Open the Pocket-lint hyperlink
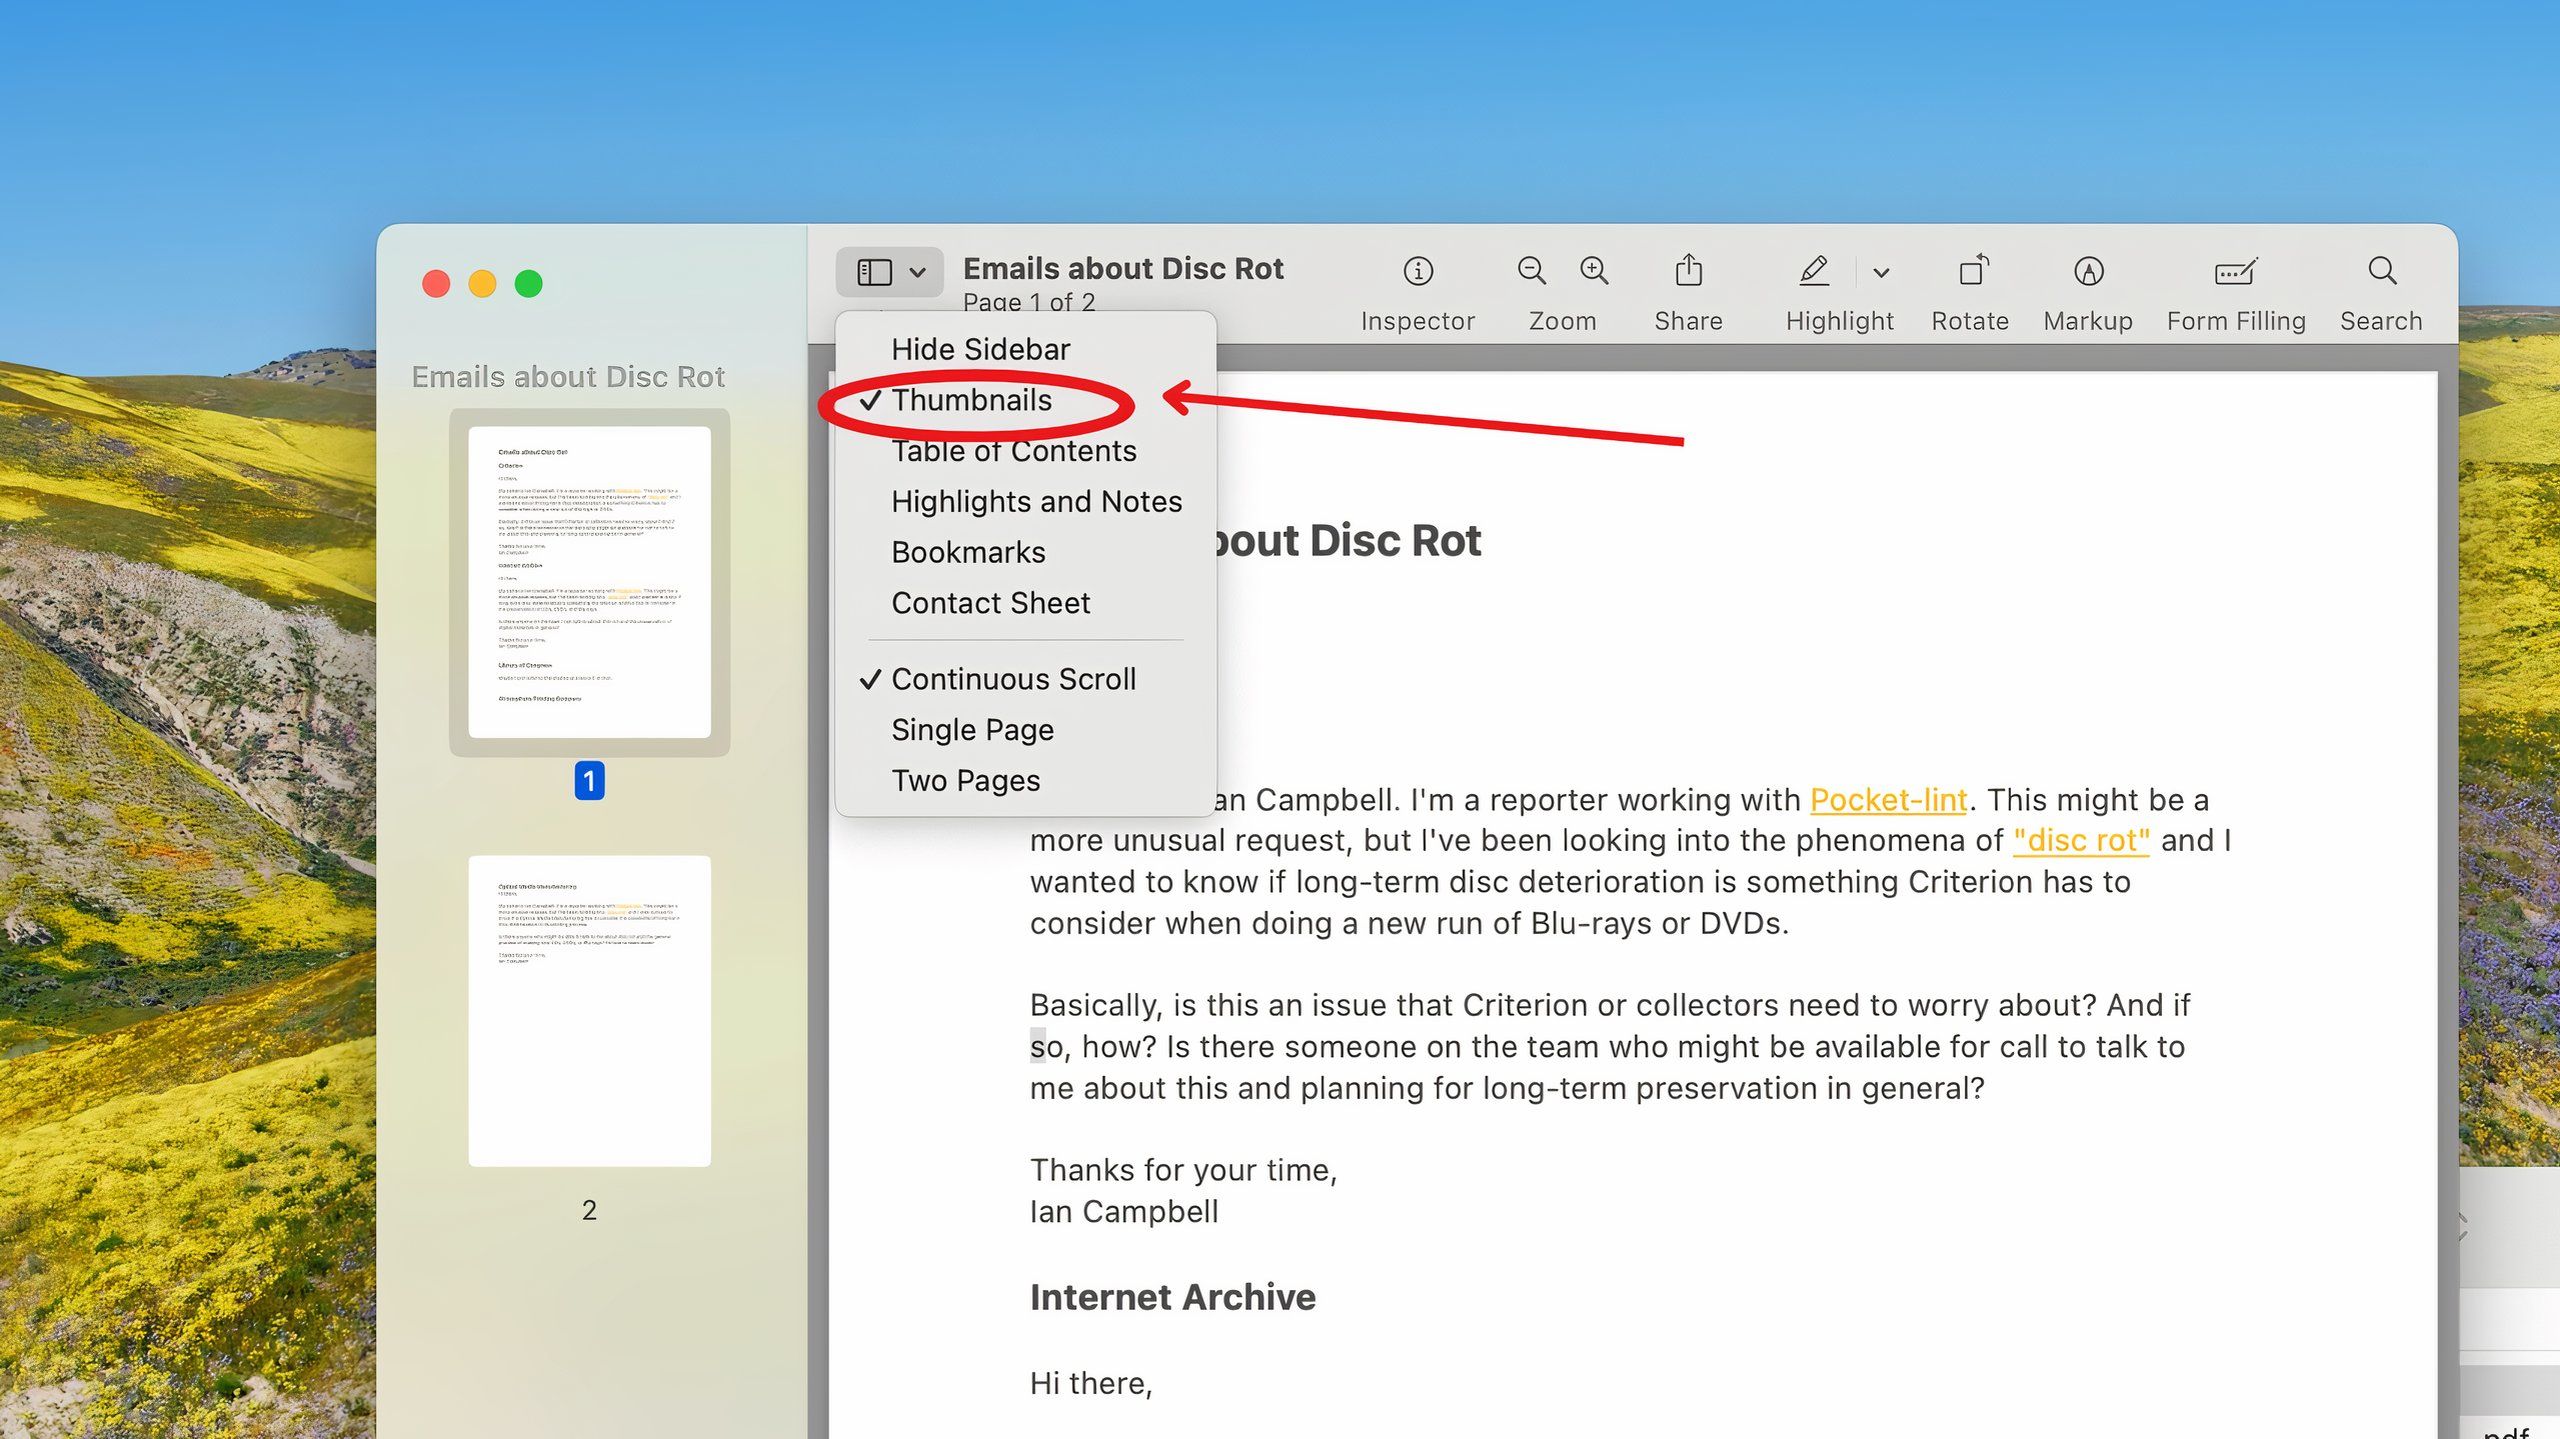This screenshot has height=1439, width=2560. click(x=1888, y=800)
